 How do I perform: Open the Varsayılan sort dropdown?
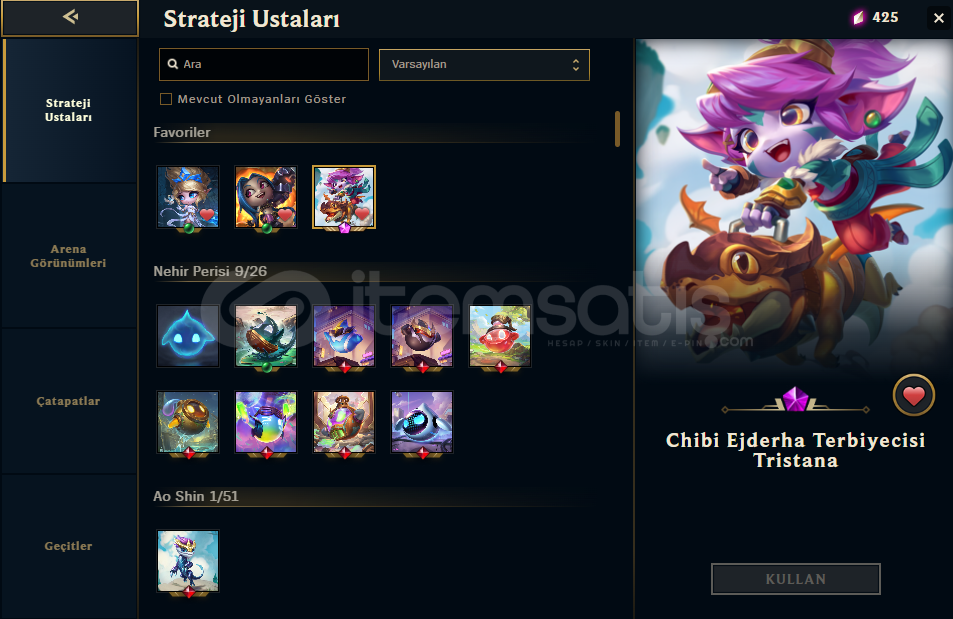click(x=484, y=64)
